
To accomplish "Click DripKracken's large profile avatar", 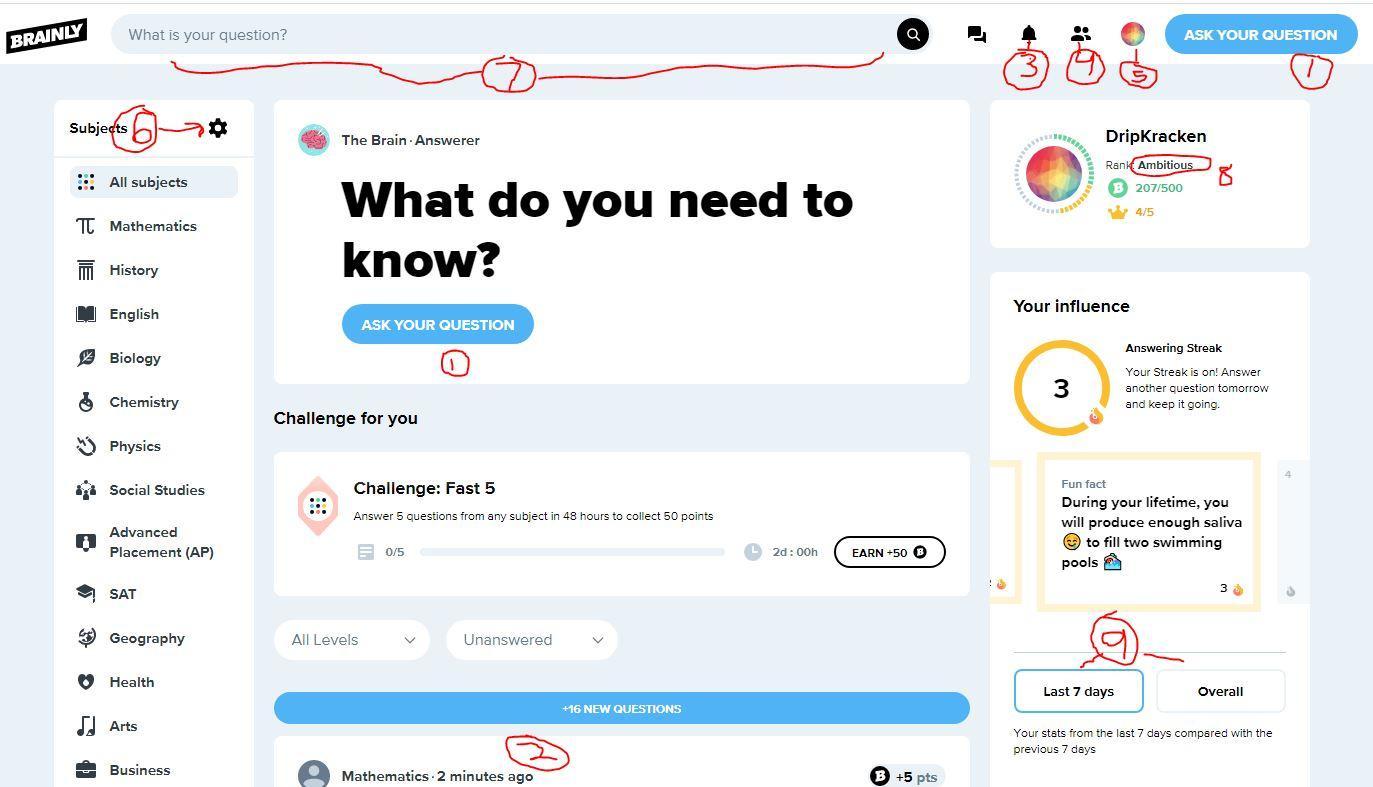I will click(1054, 174).
